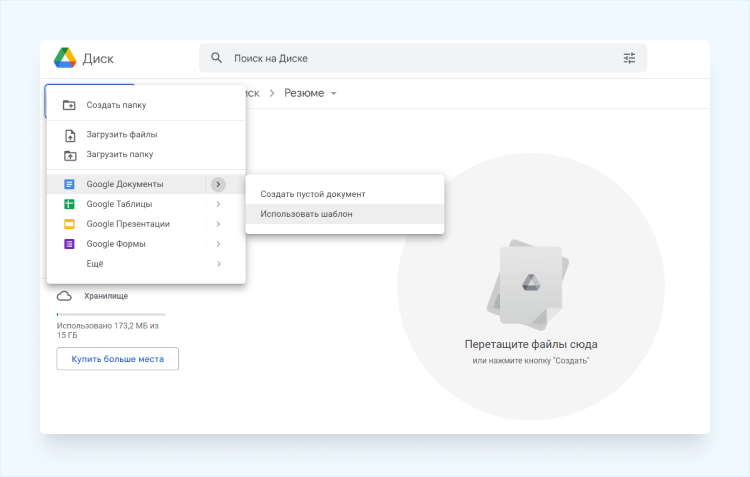750x477 pixels.
Task: Click the yellow Google Slides icon
Action: 69,224
